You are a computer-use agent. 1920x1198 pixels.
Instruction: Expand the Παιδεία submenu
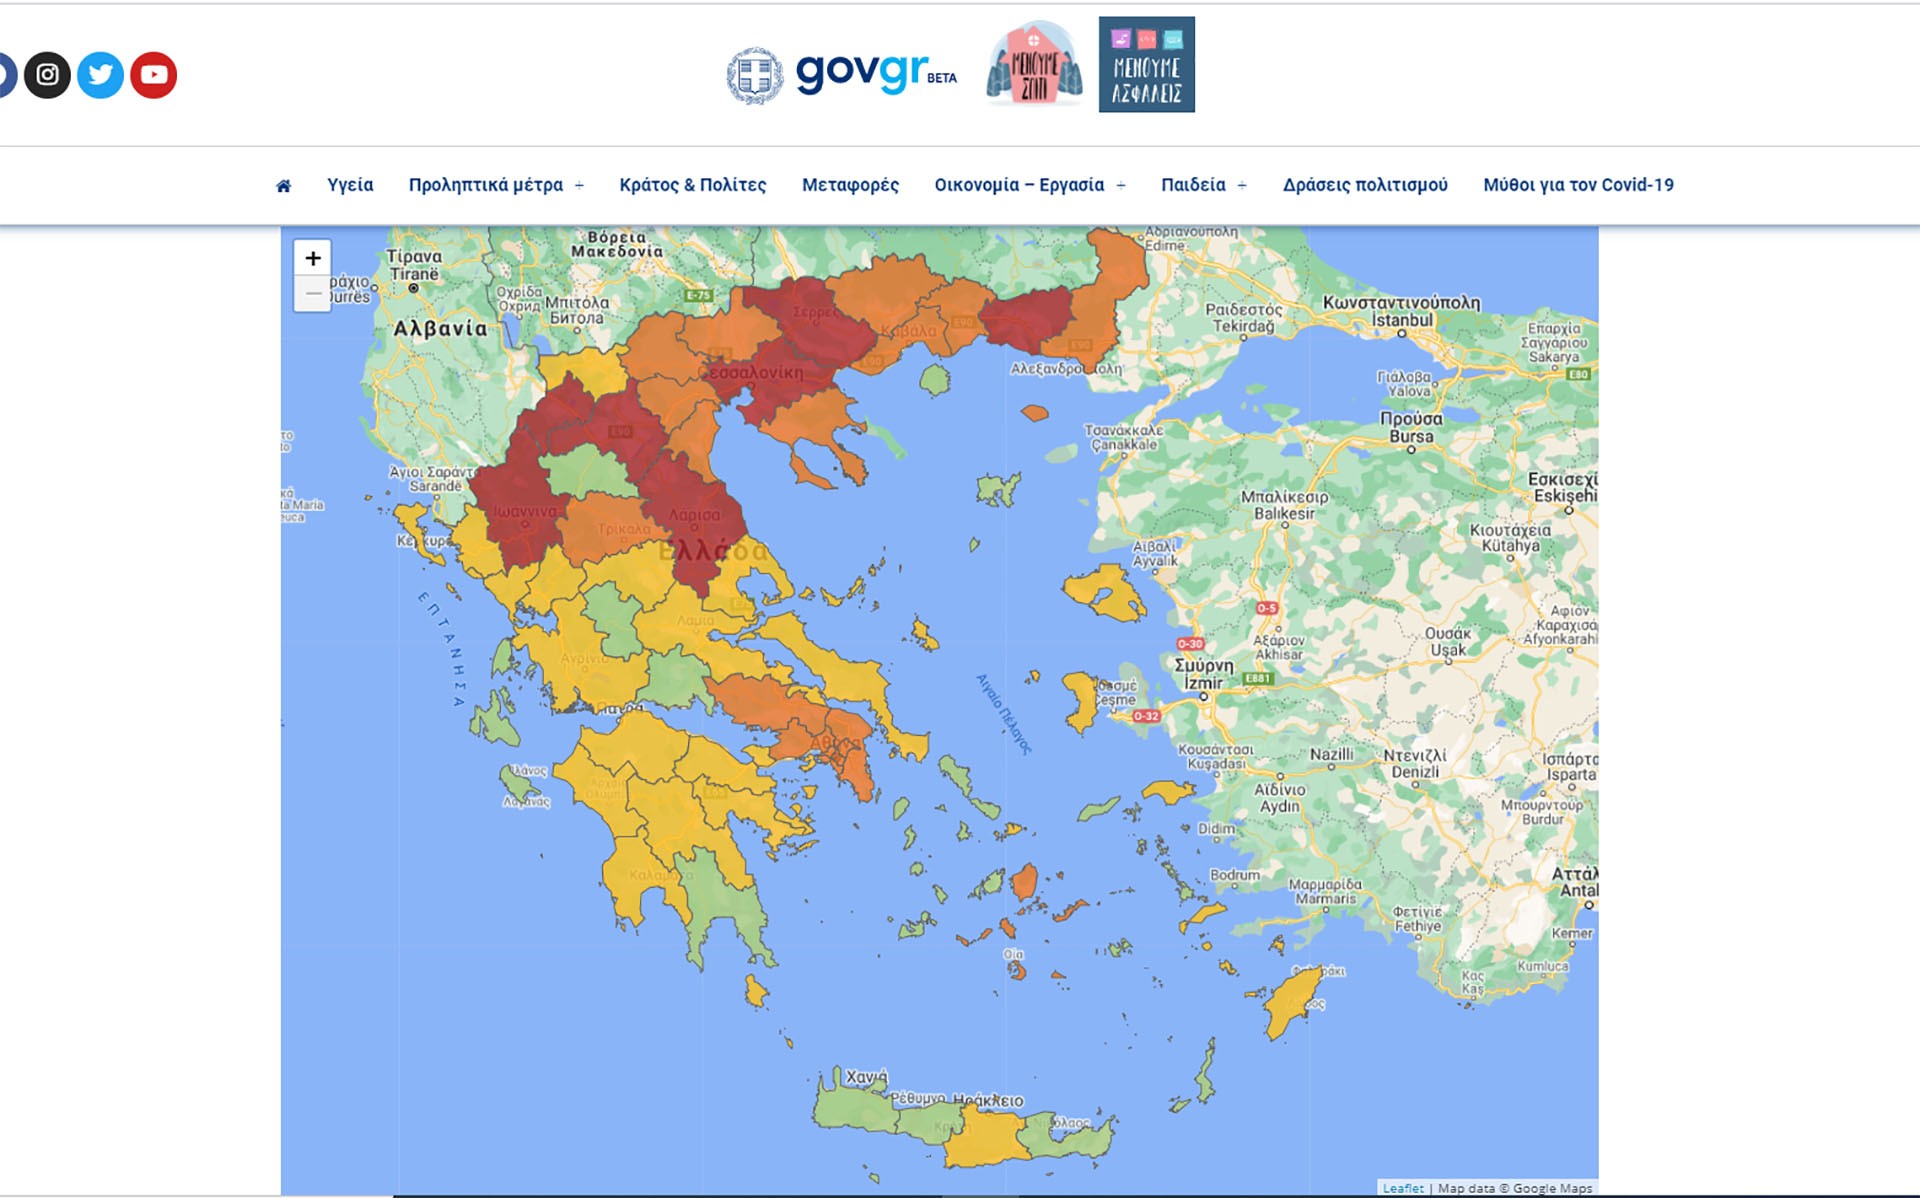coord(1242,186)
